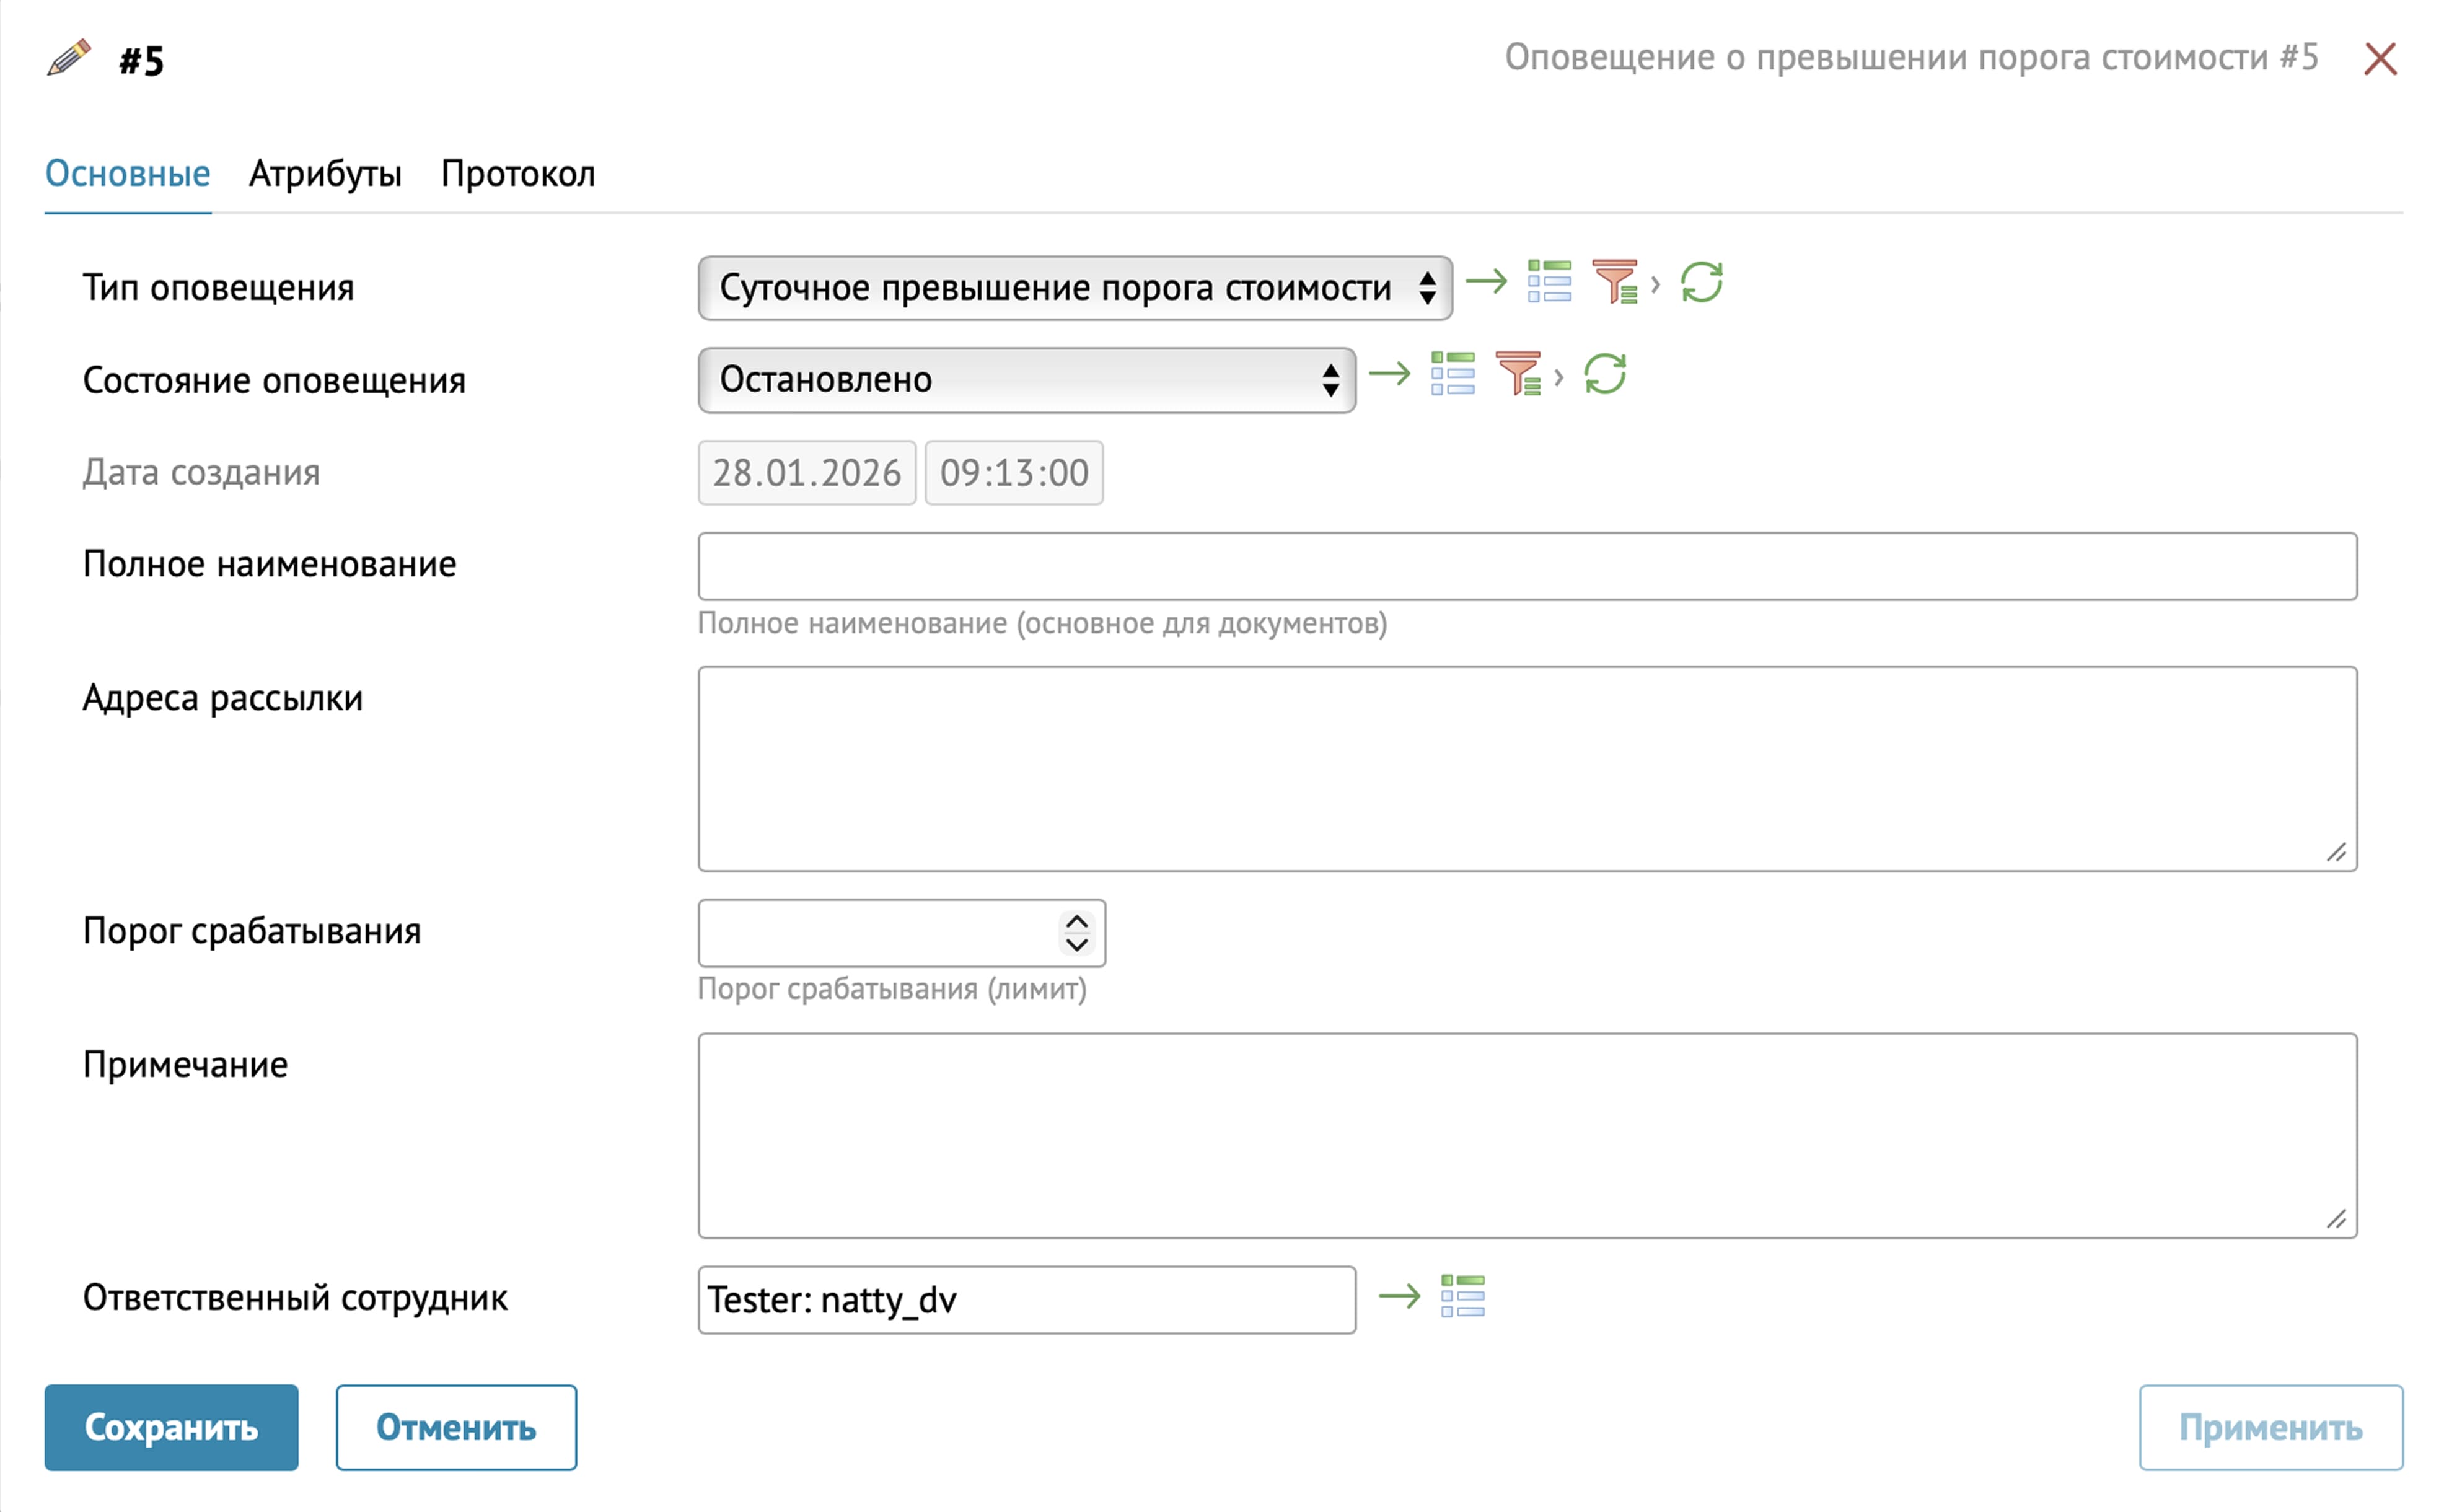Click the Применить button
2444x1512 pixels.
[x=2270, y=1427]
